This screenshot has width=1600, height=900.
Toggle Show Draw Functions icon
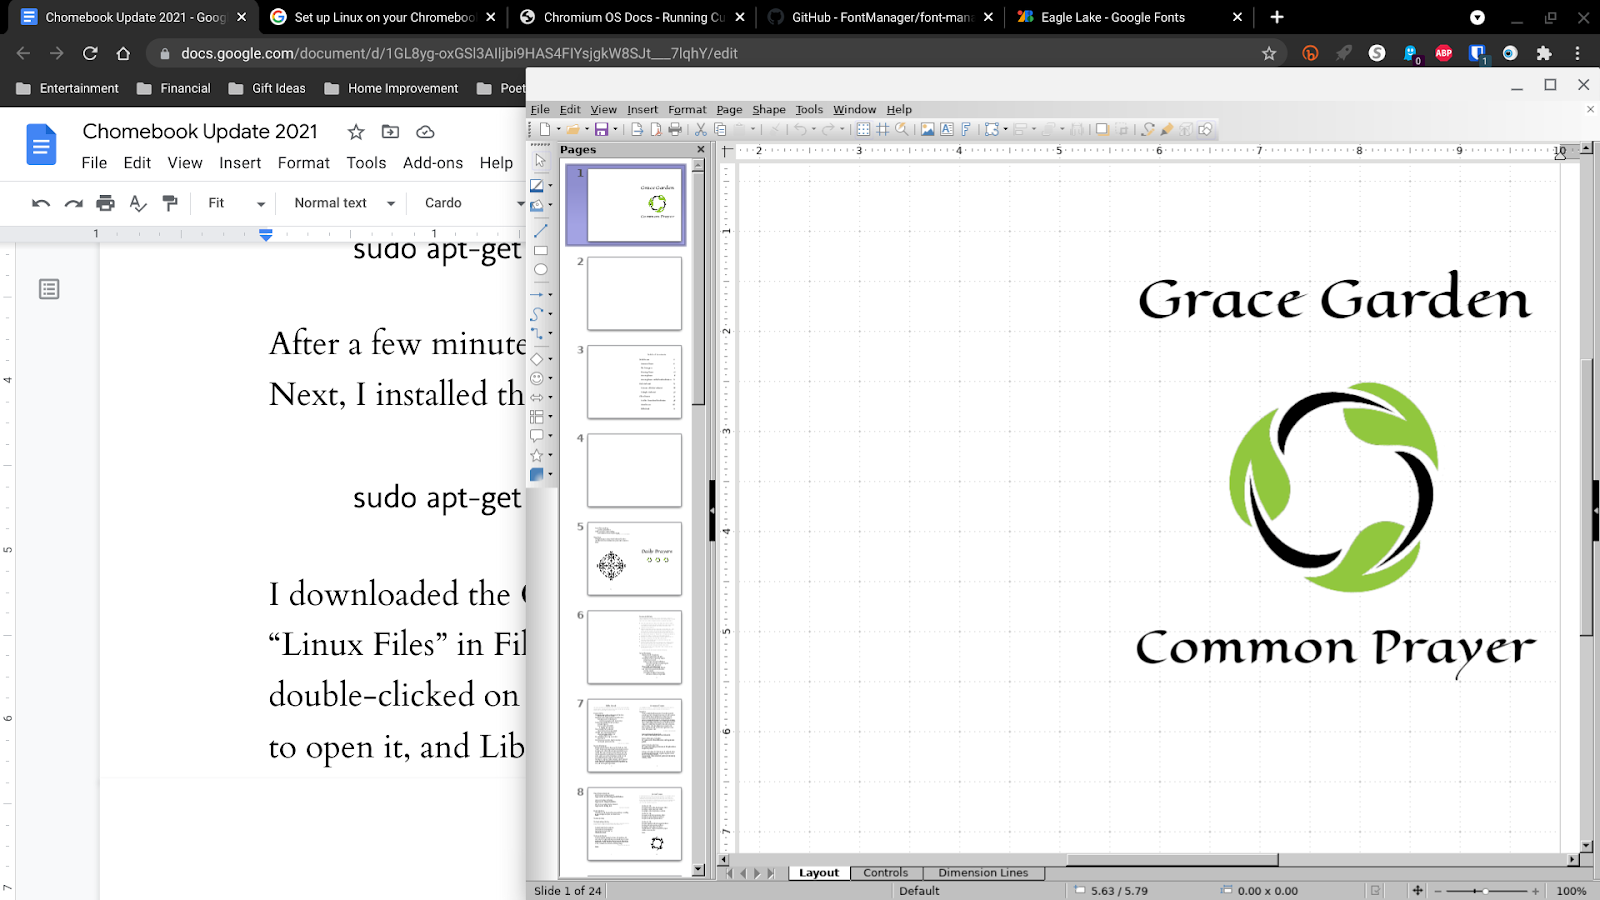pos(1205,129)
